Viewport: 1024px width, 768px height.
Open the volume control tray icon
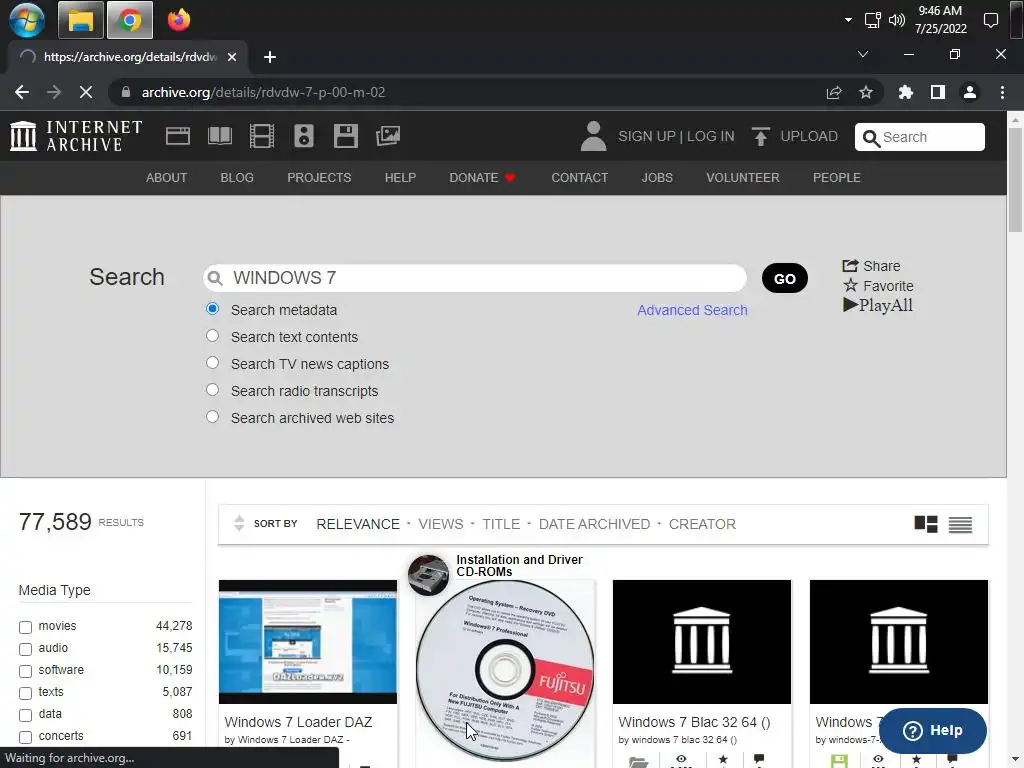(897, 20)
